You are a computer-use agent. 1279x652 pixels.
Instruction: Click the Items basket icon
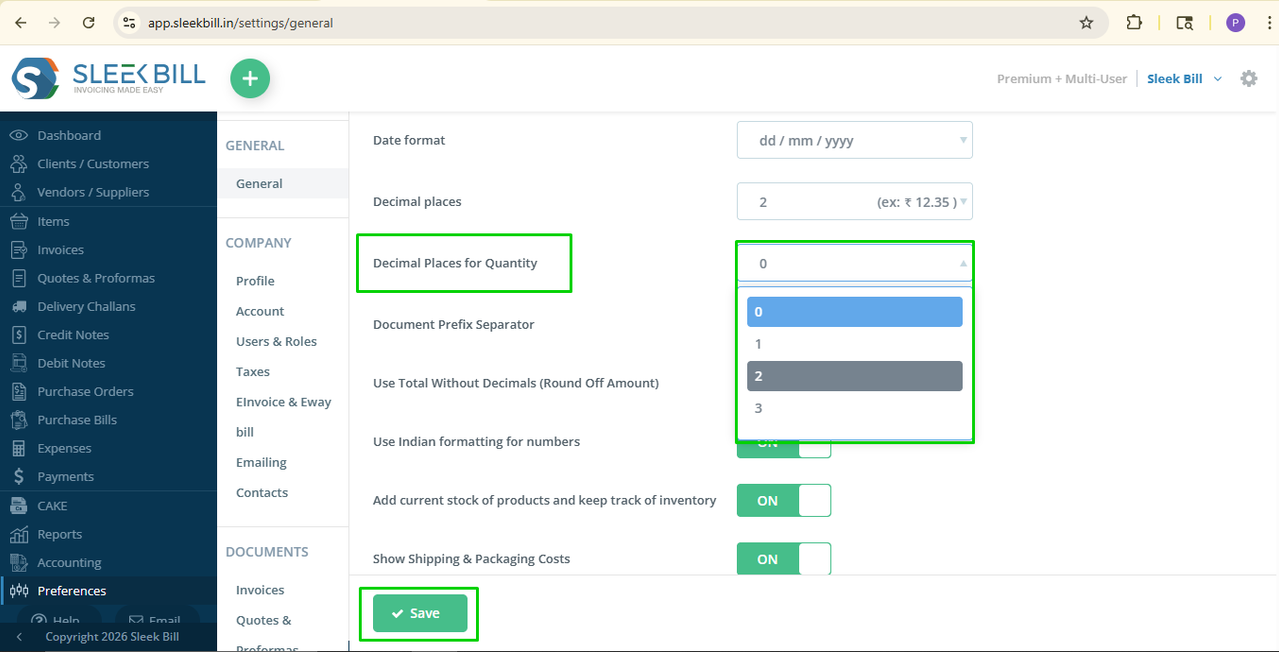pos(18,221)
